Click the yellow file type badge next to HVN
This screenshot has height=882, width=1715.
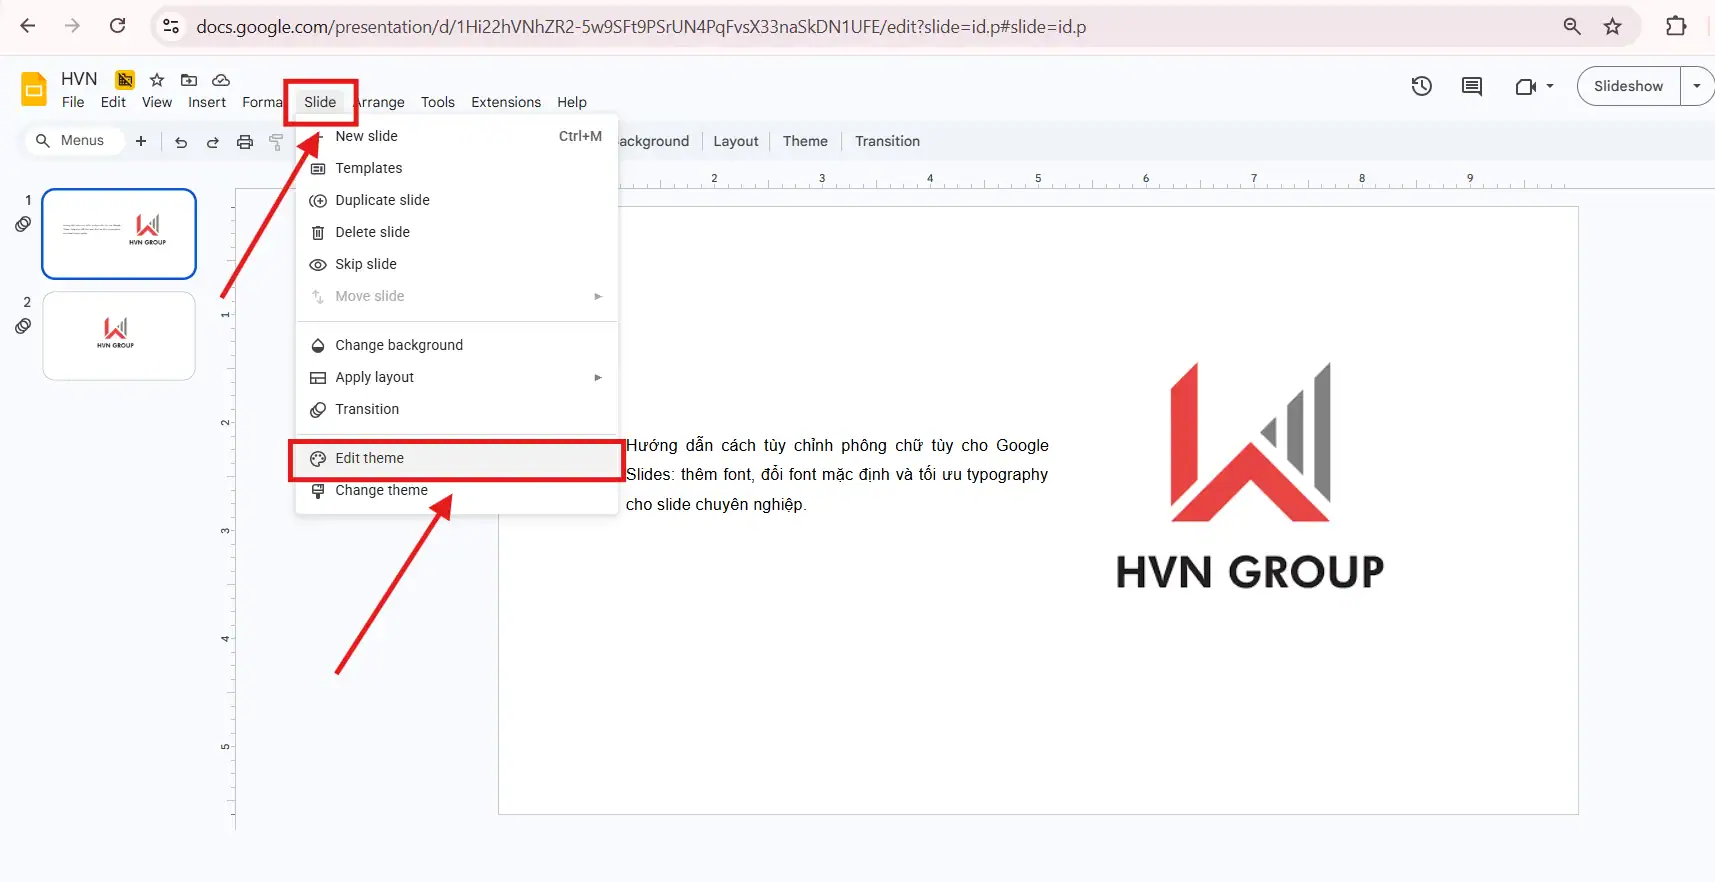pos(125,80)
